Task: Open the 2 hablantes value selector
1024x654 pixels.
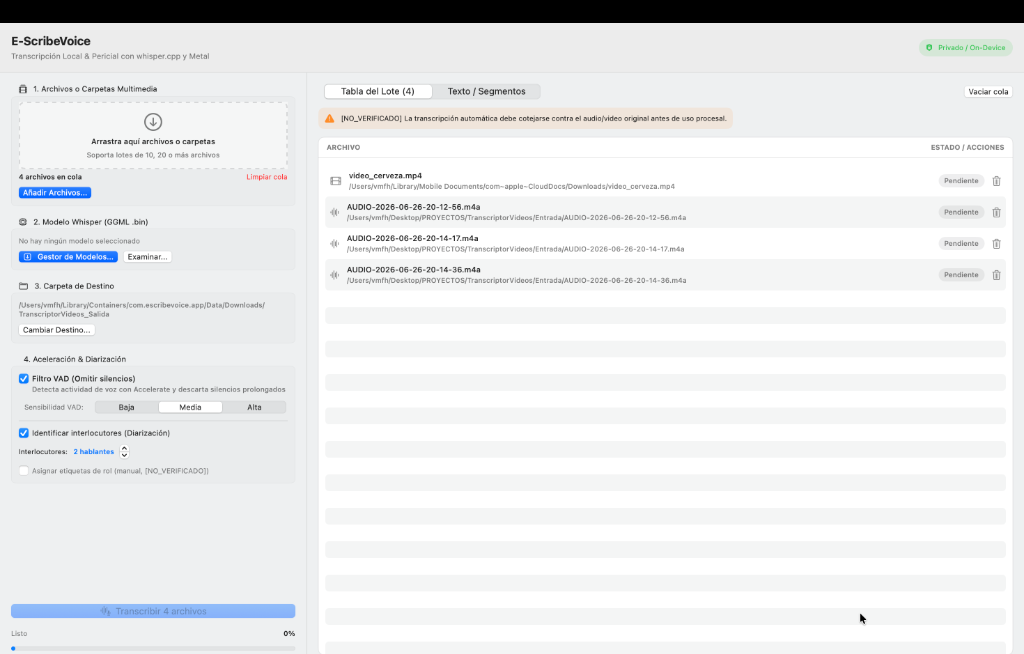Action: coord(93,451)
